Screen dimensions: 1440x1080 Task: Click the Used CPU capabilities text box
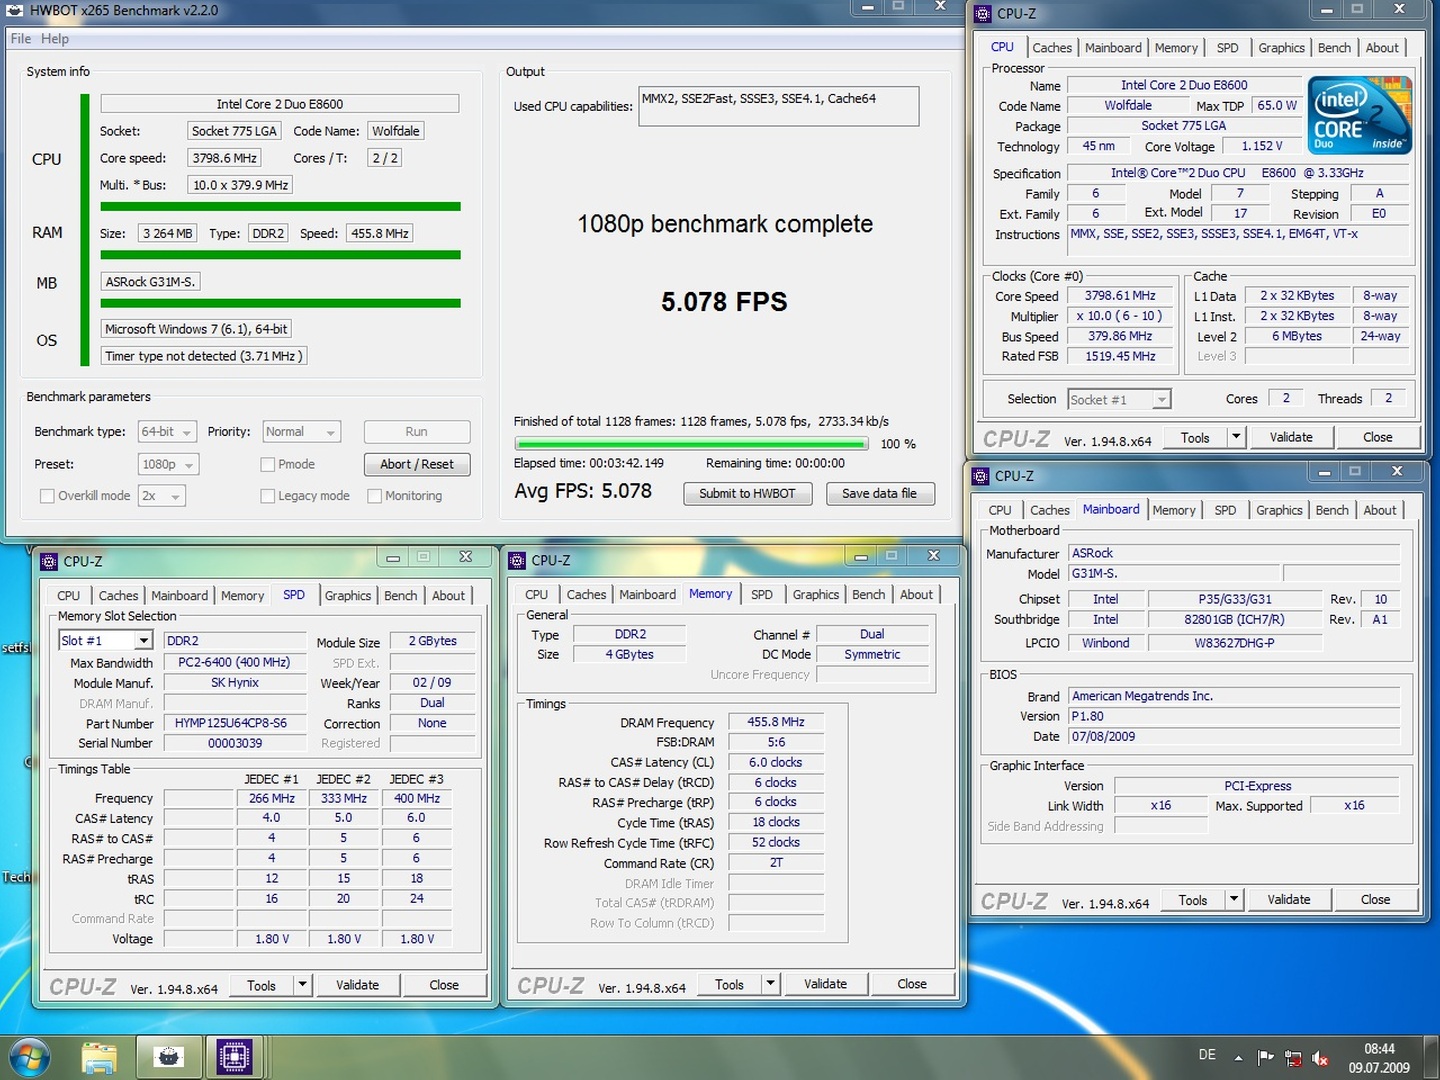tap(779, 107)
